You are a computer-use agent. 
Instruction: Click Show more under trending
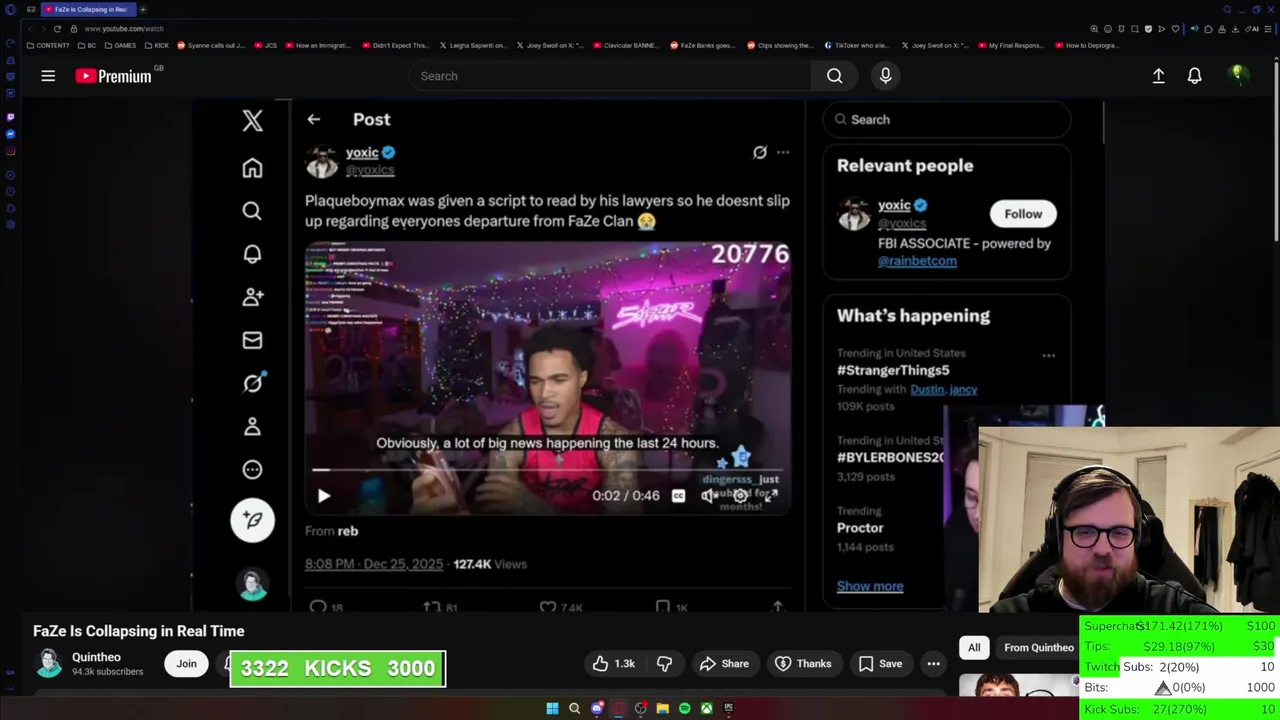[870, 587]
